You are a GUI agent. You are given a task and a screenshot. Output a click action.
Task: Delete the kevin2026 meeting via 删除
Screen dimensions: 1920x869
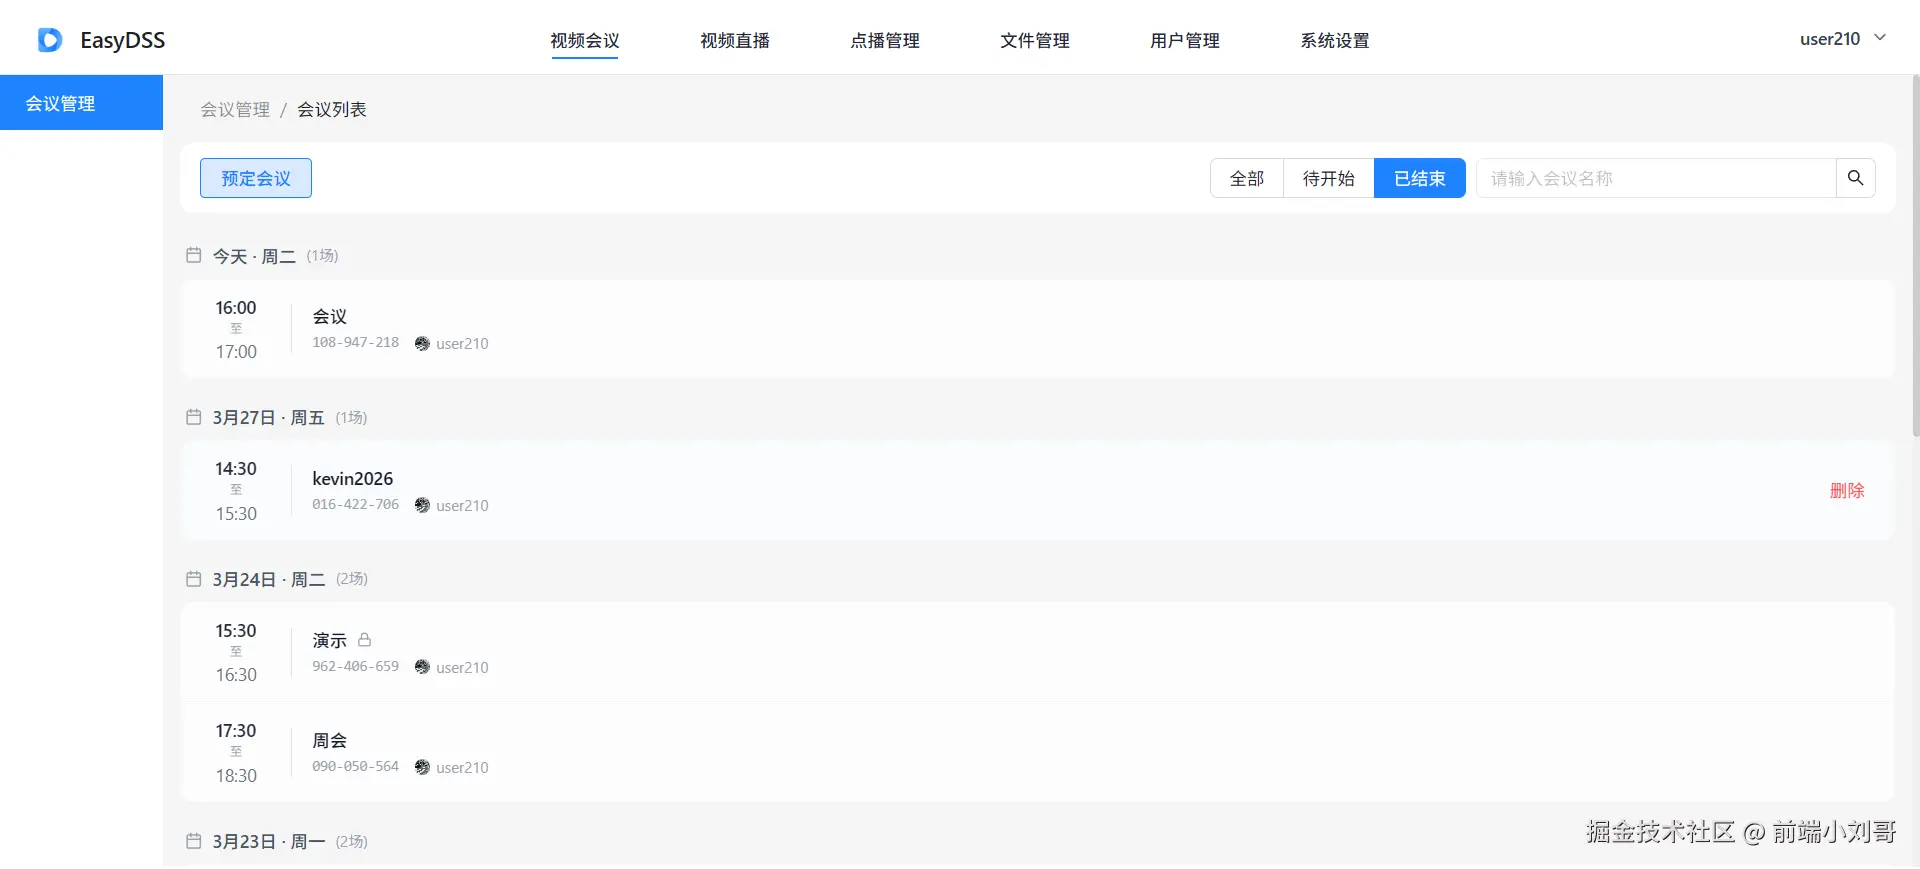pos(1847,490)
